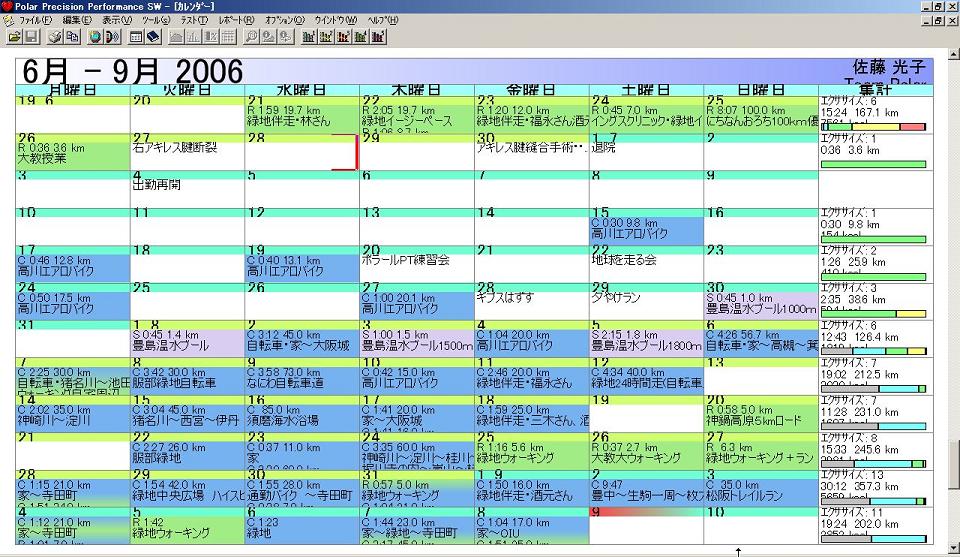960x557 pixels.
Task: Select the 退院 note
Action: 603,148
